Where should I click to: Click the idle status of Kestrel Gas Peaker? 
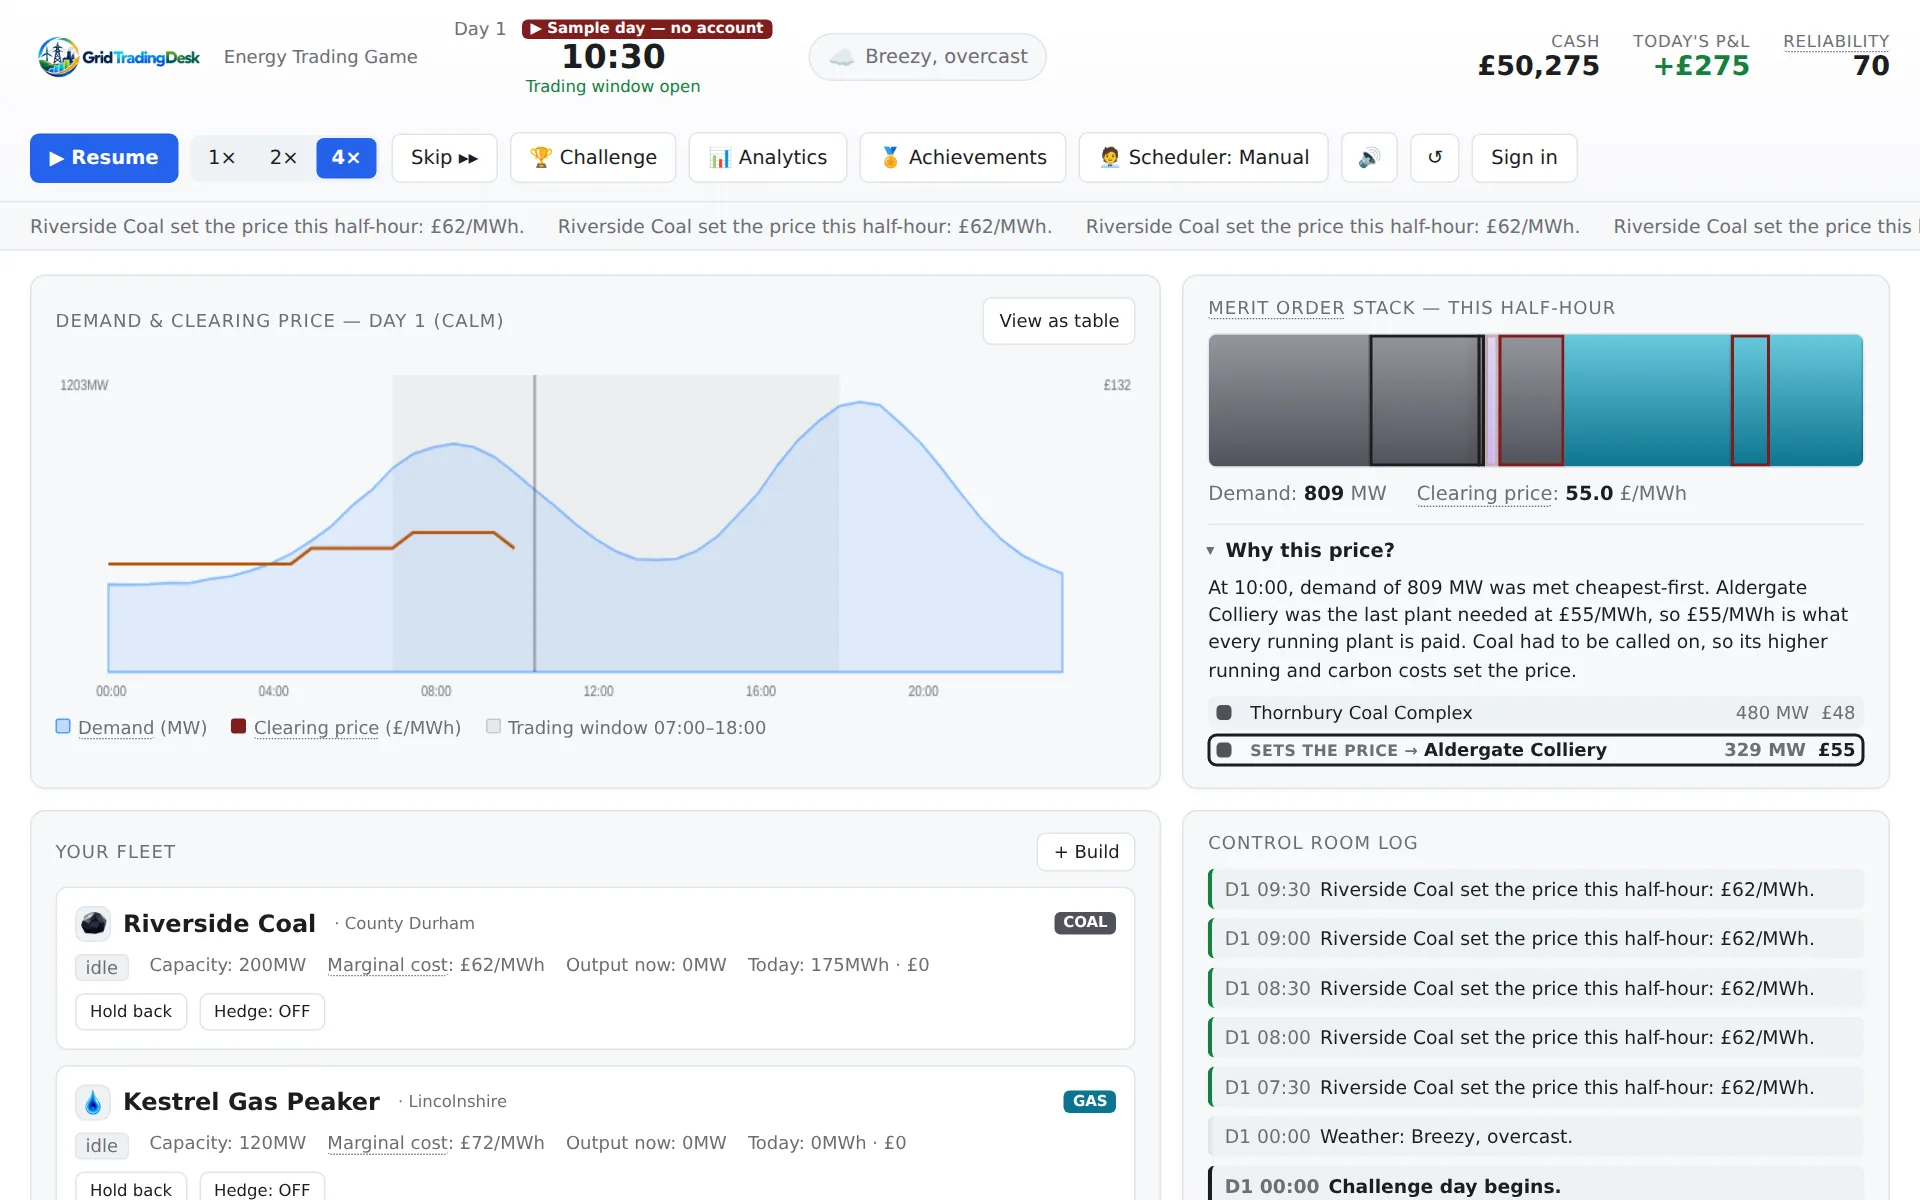point(102,1145)
